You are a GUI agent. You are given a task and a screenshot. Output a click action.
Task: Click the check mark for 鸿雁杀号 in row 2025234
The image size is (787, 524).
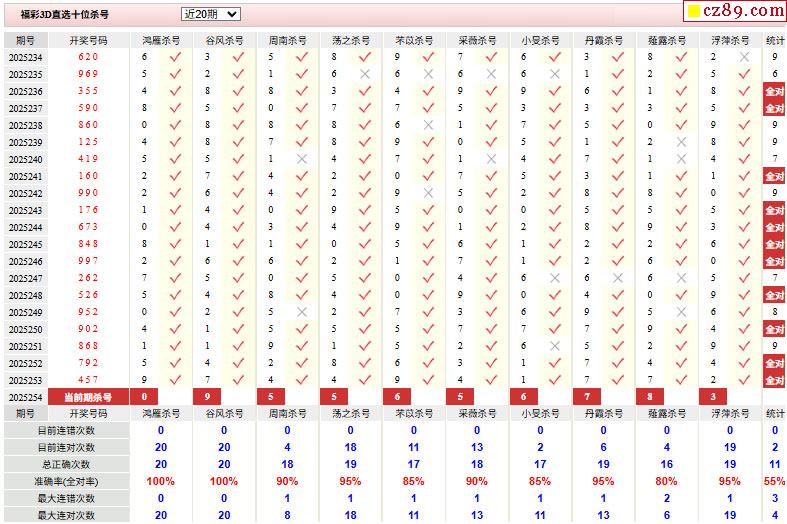(175, 57)
